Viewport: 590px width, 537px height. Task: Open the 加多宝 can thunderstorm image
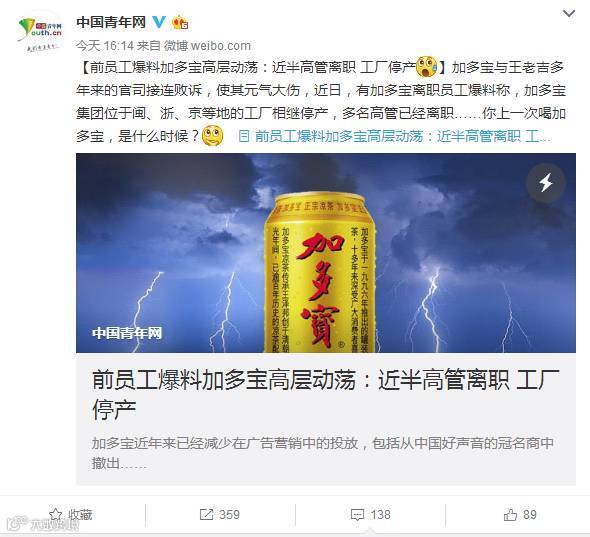pos(326,253)
